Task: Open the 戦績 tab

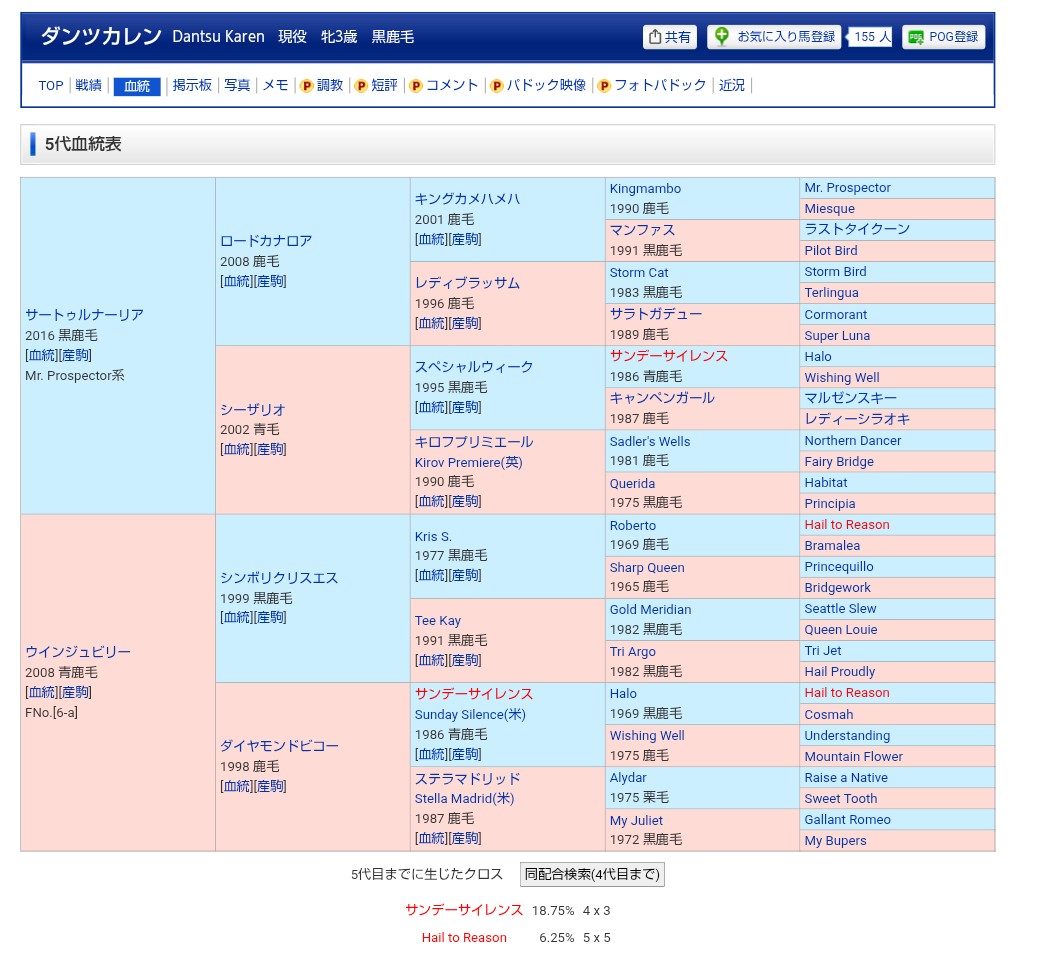Action: pos(89,86)
